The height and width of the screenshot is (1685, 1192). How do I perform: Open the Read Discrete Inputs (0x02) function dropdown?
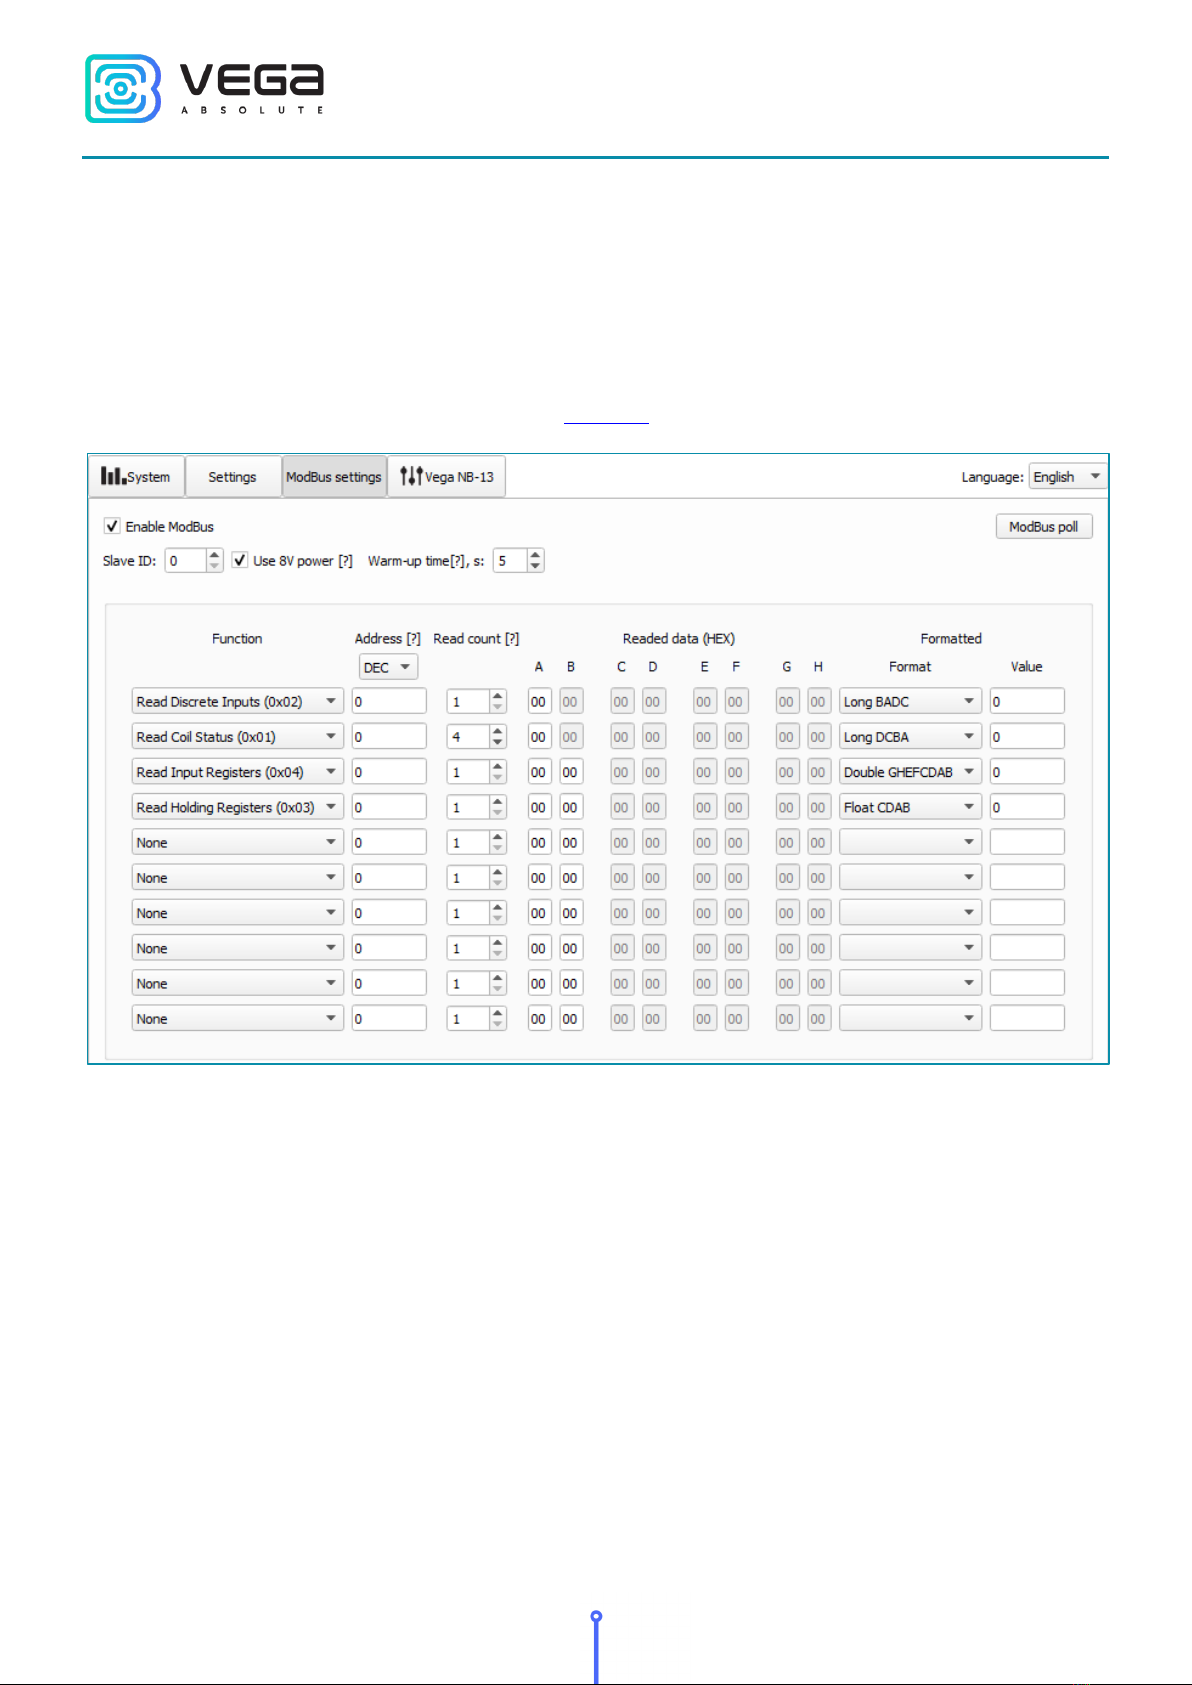237,702
